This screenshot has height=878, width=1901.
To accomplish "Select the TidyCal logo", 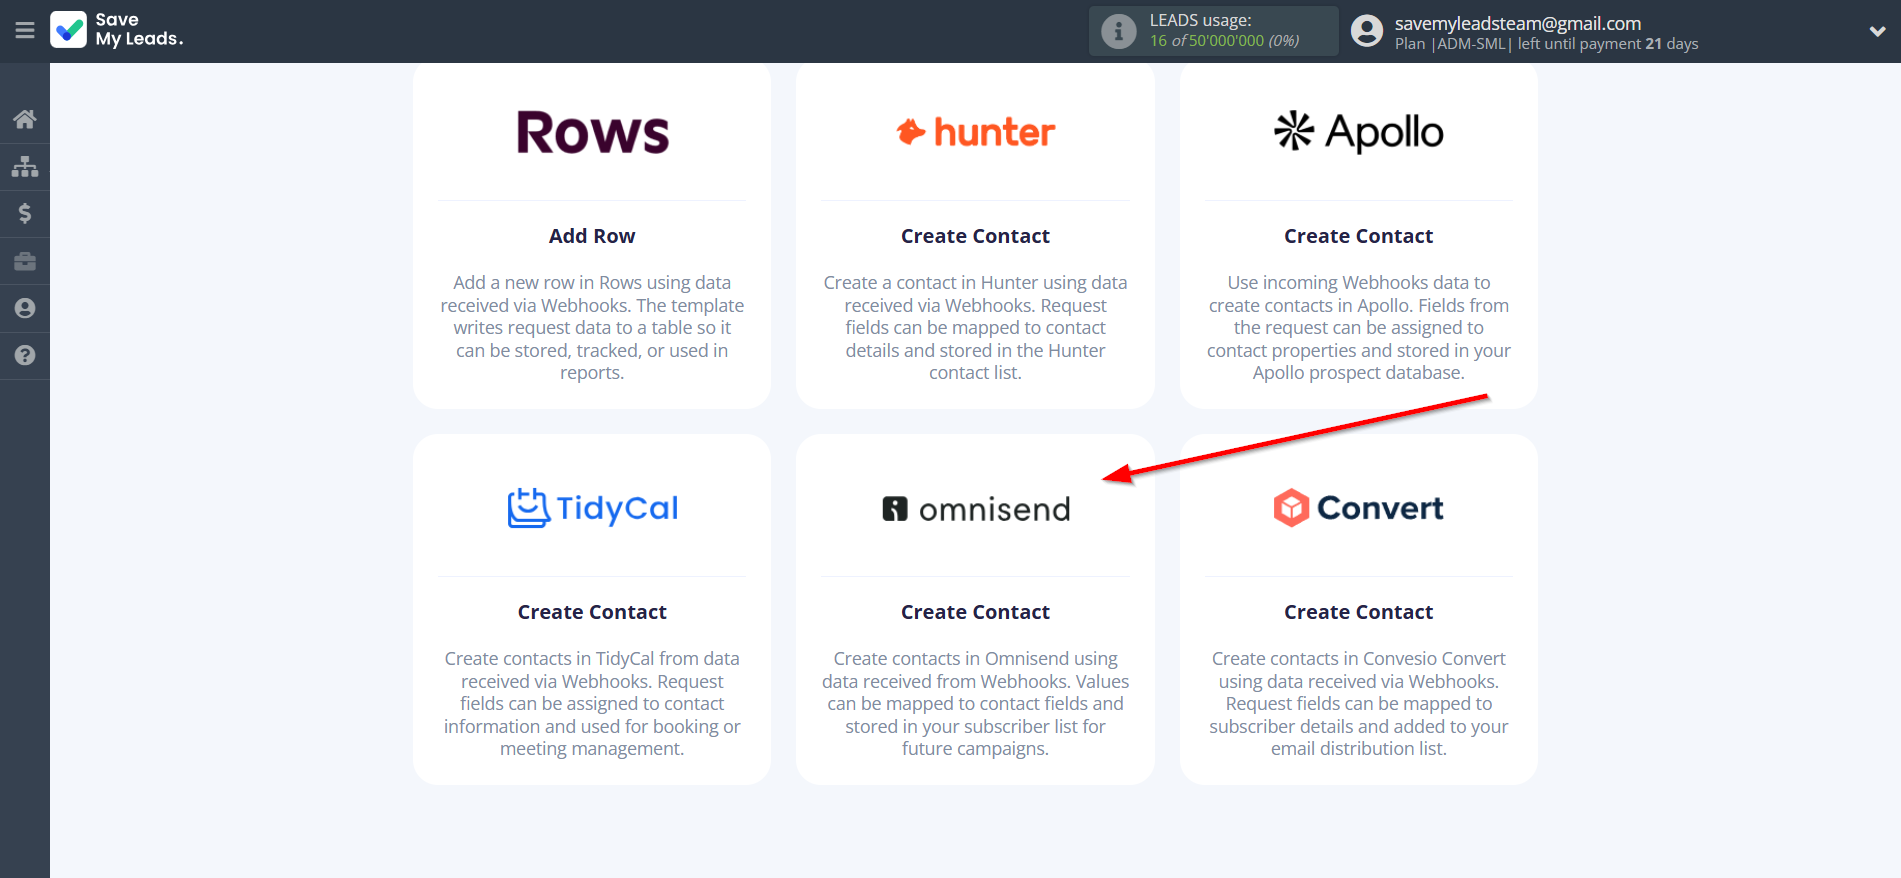I will [x=592, y=508].
